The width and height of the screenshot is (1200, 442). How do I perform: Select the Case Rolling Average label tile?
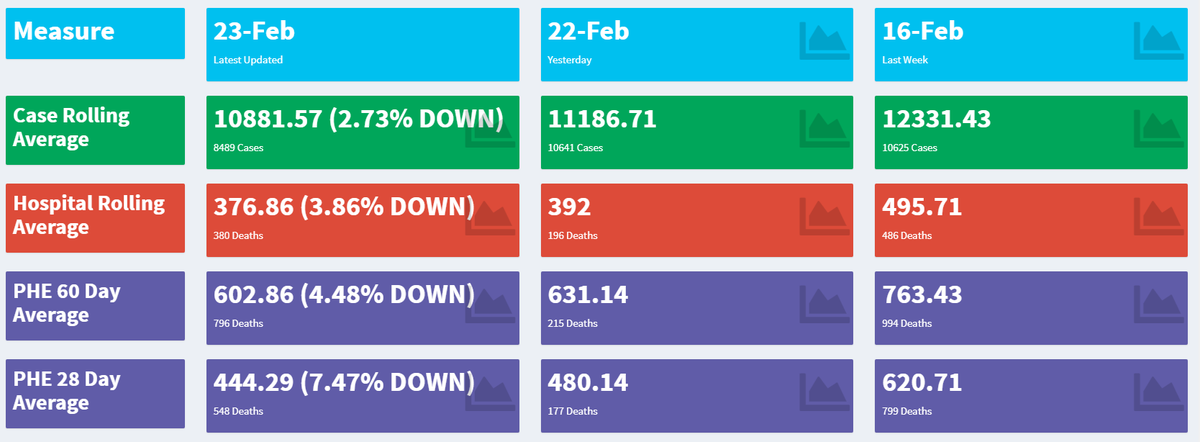(x=95, y=130)
